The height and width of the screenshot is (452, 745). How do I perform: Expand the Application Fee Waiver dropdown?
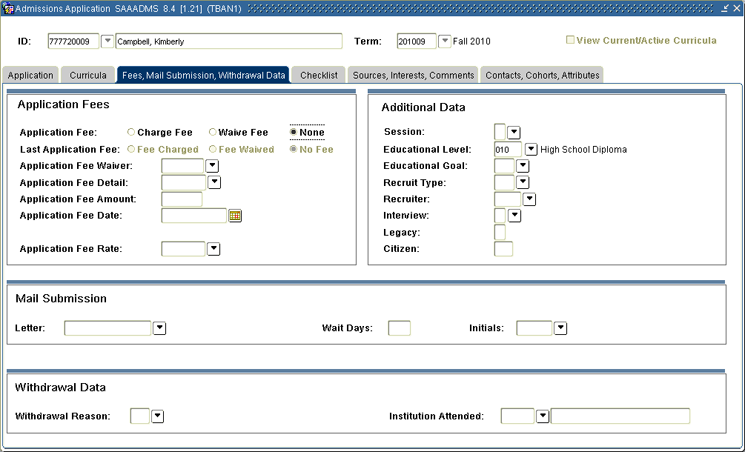tap(212, 166)
